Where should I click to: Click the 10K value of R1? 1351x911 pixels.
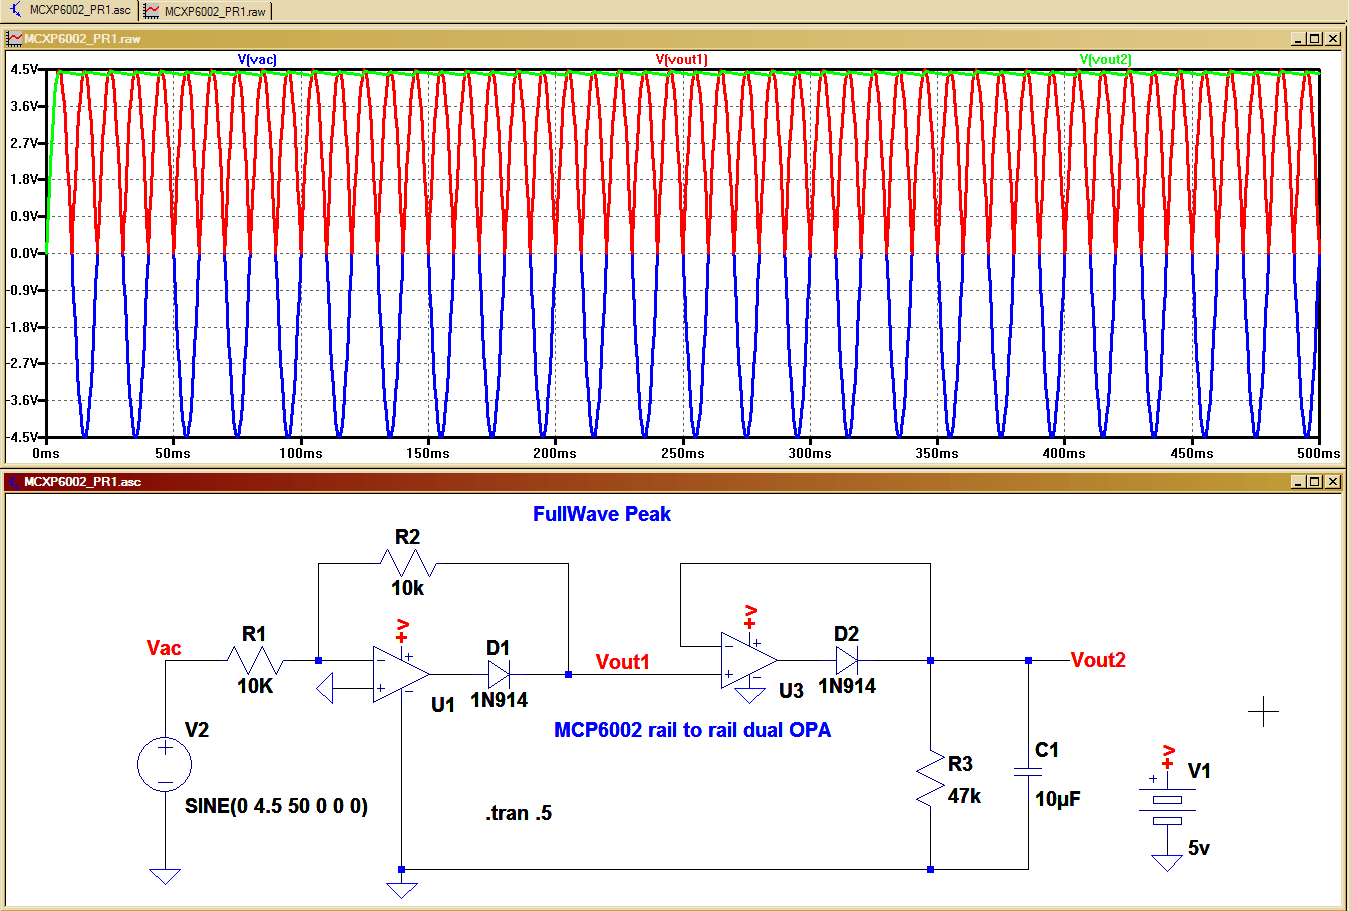click(255, 686)
